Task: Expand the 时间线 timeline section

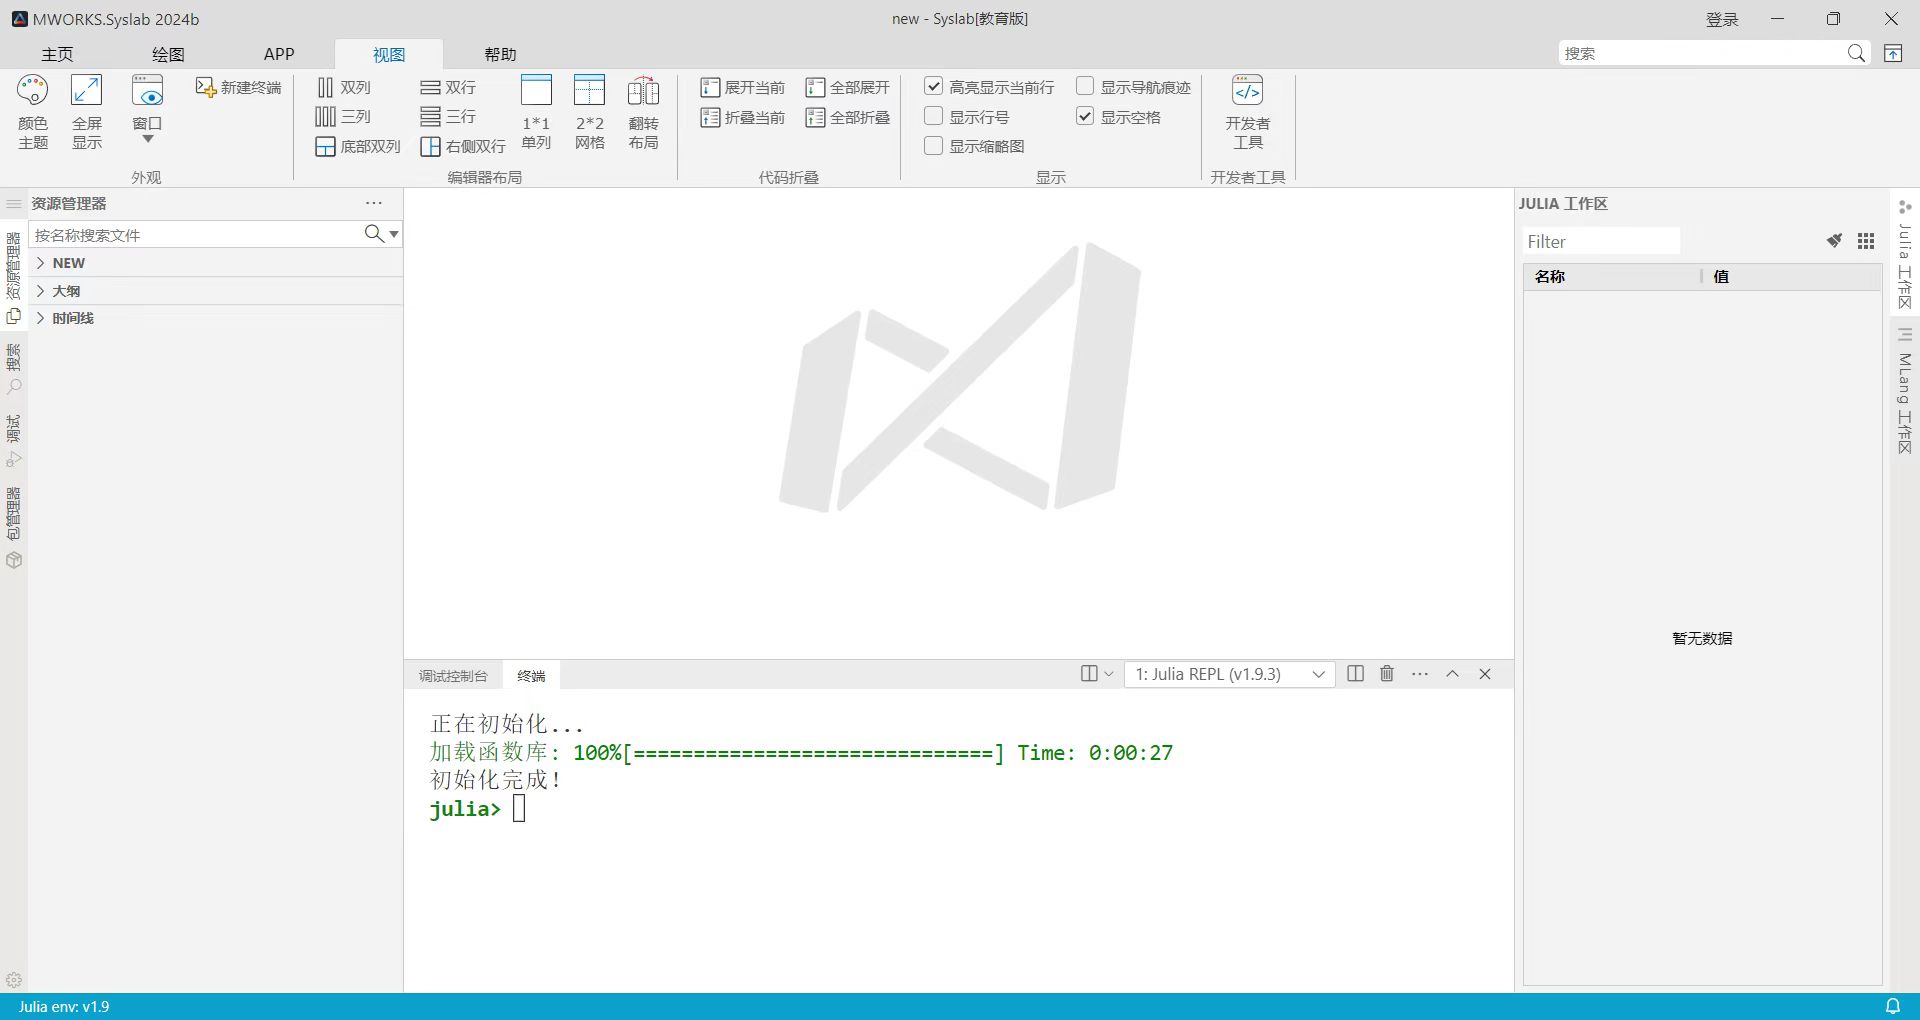Action: point(215,318)
